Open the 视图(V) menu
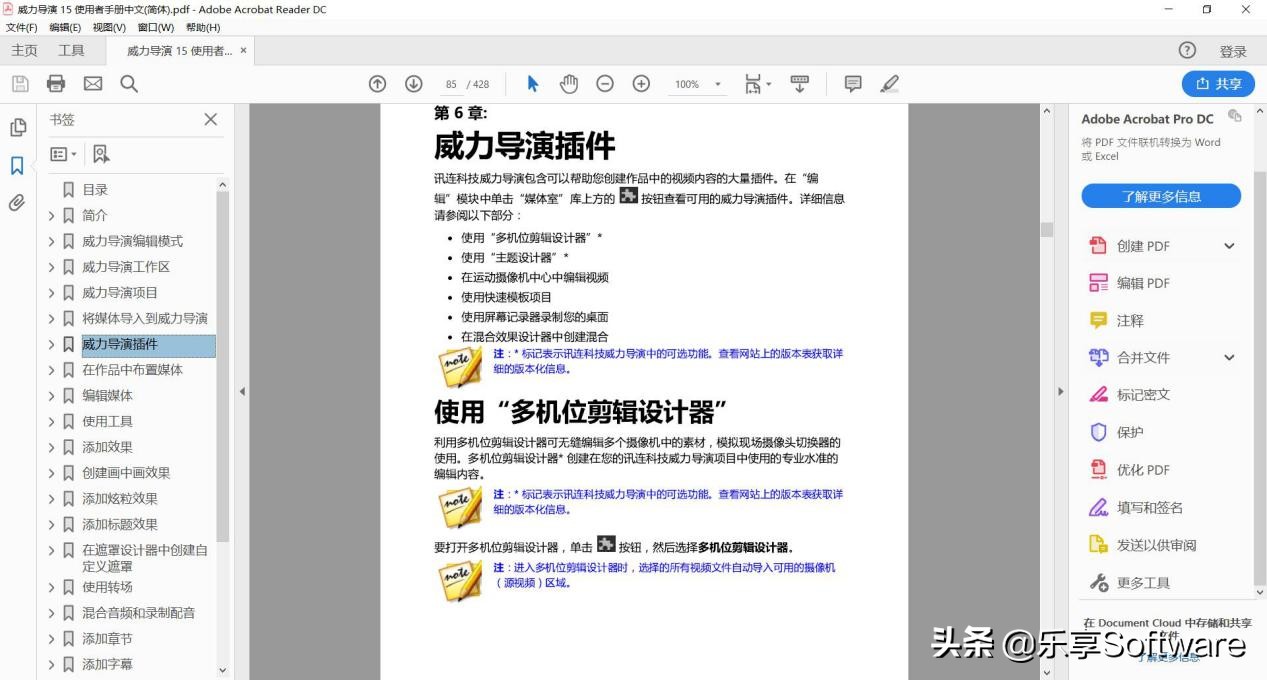The height and width of the screenshot is (680, 1267). pyautogui.click(x=109, y=27)
